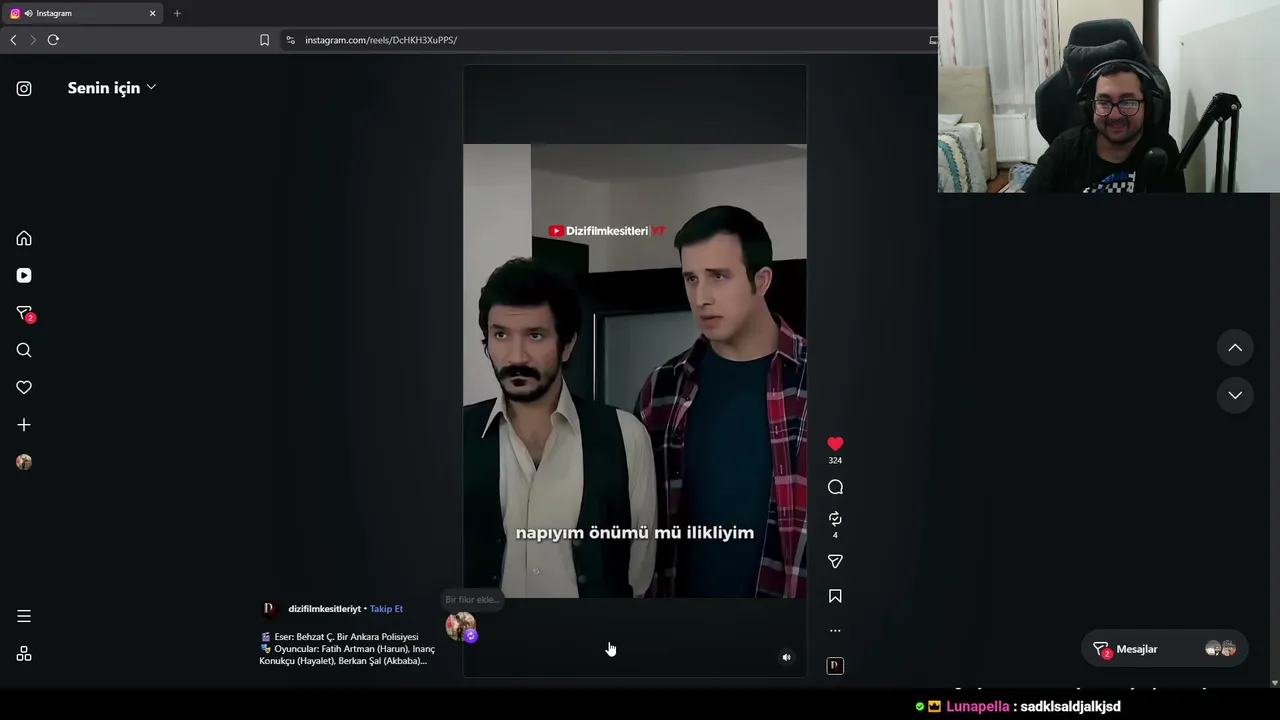View site information icon beside the URL
This screenshot has height=720, width=1280.
click(x=290, y=40)
